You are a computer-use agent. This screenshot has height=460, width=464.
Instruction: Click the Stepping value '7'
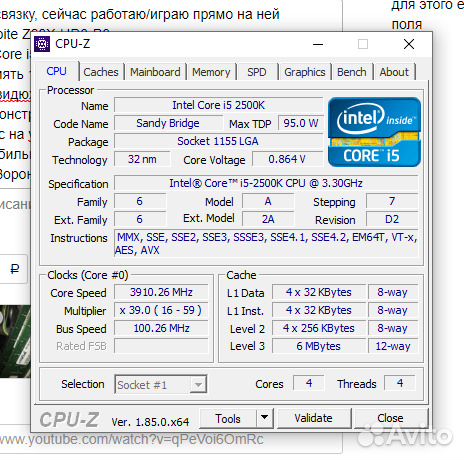pos(392,201)
